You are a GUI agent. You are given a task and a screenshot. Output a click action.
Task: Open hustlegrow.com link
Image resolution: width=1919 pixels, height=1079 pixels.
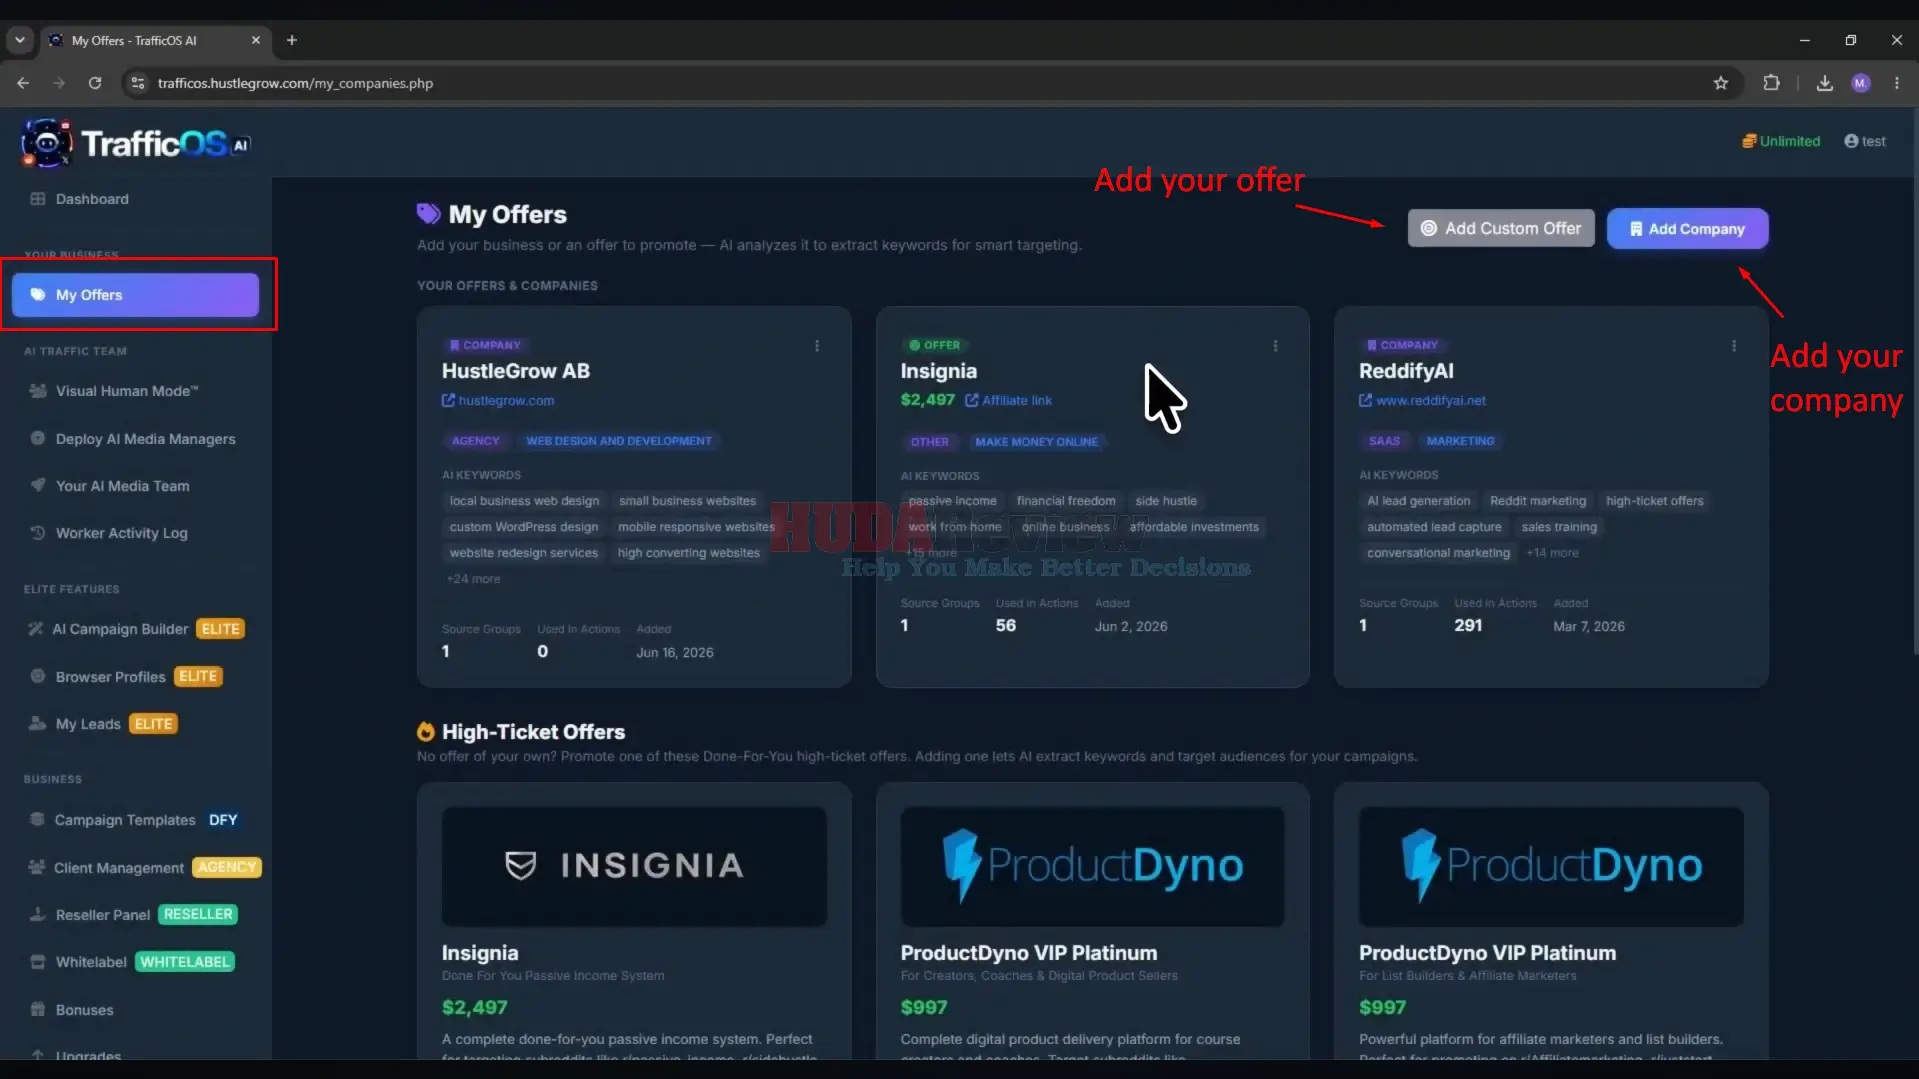coord(498,400)
